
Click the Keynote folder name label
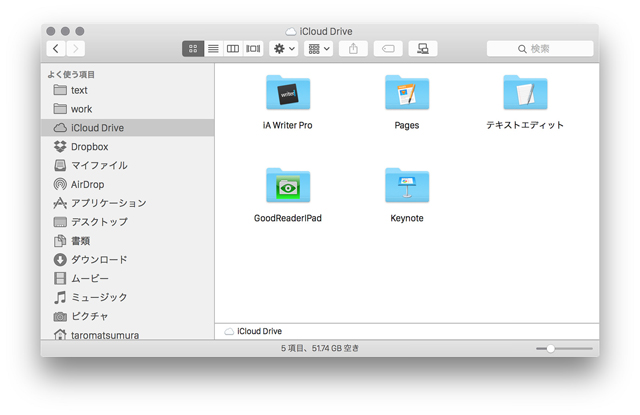407,218
